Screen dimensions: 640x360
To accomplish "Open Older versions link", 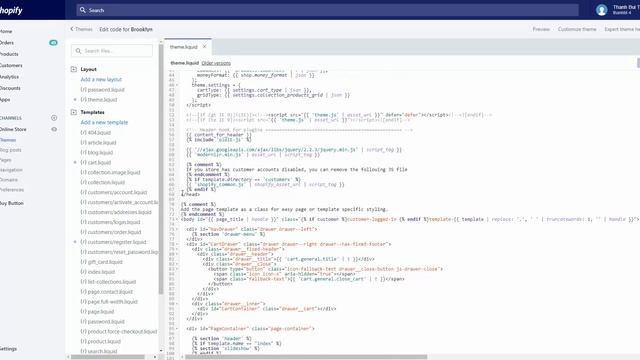I will [x=216, y=63].
